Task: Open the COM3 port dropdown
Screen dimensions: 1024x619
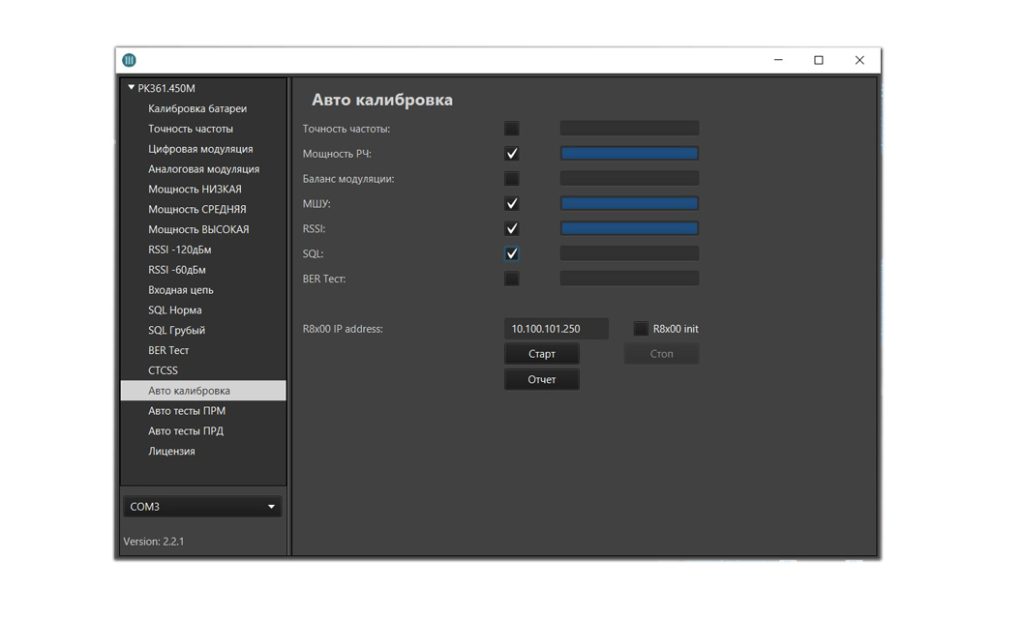Action: pos(202,507)
